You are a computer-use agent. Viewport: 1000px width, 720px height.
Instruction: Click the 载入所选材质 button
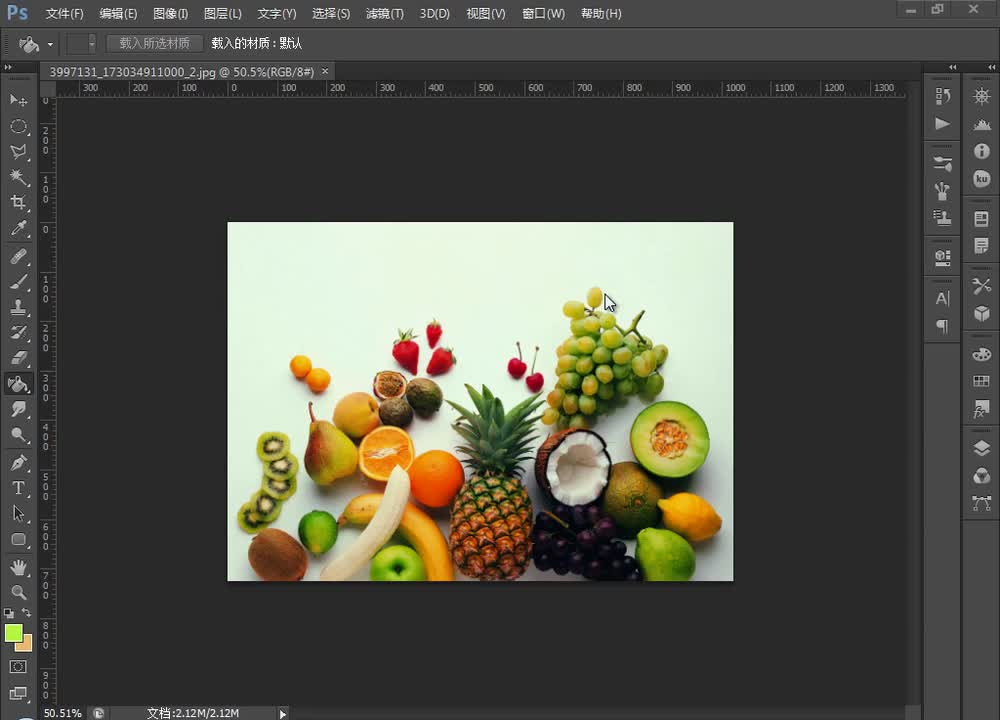tap(154, 44)
